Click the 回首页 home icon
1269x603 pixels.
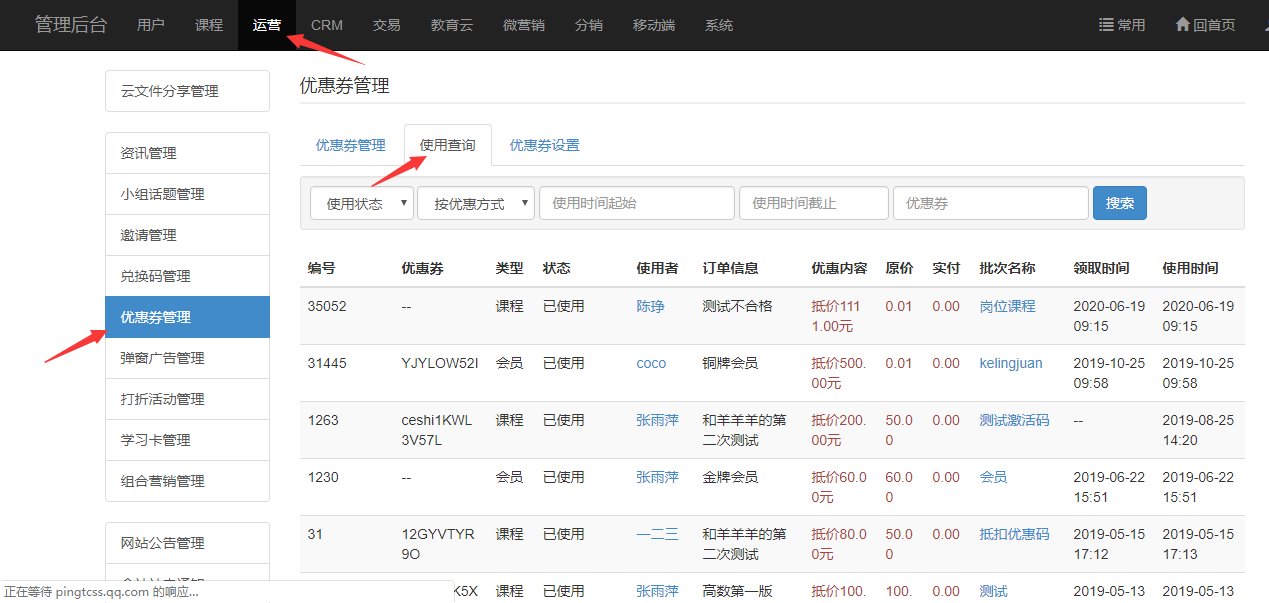click(1183, 25)
